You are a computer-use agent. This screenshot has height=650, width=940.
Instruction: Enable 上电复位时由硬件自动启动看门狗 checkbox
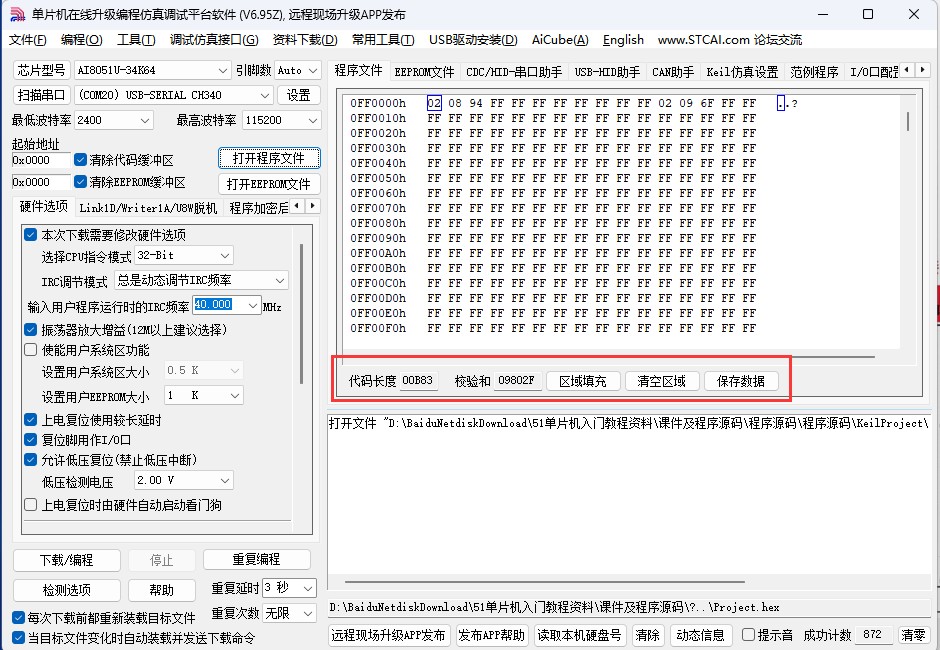pos(31,505)
